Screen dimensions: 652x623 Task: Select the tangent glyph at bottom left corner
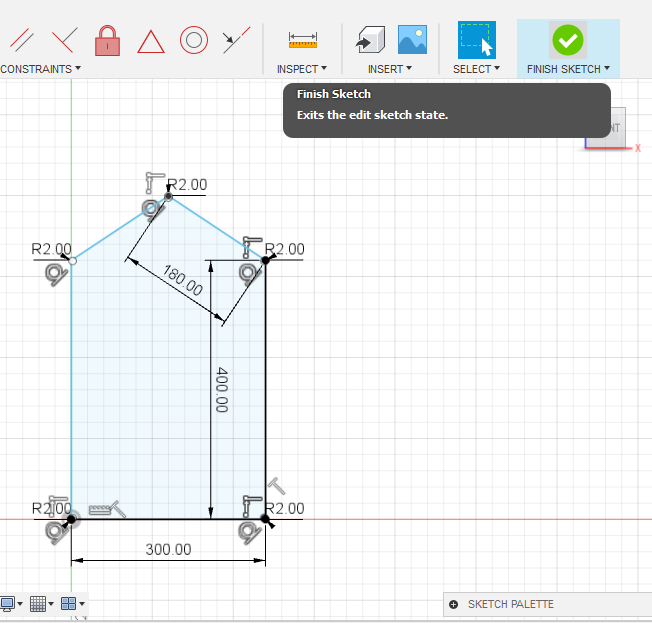(57, 534)
